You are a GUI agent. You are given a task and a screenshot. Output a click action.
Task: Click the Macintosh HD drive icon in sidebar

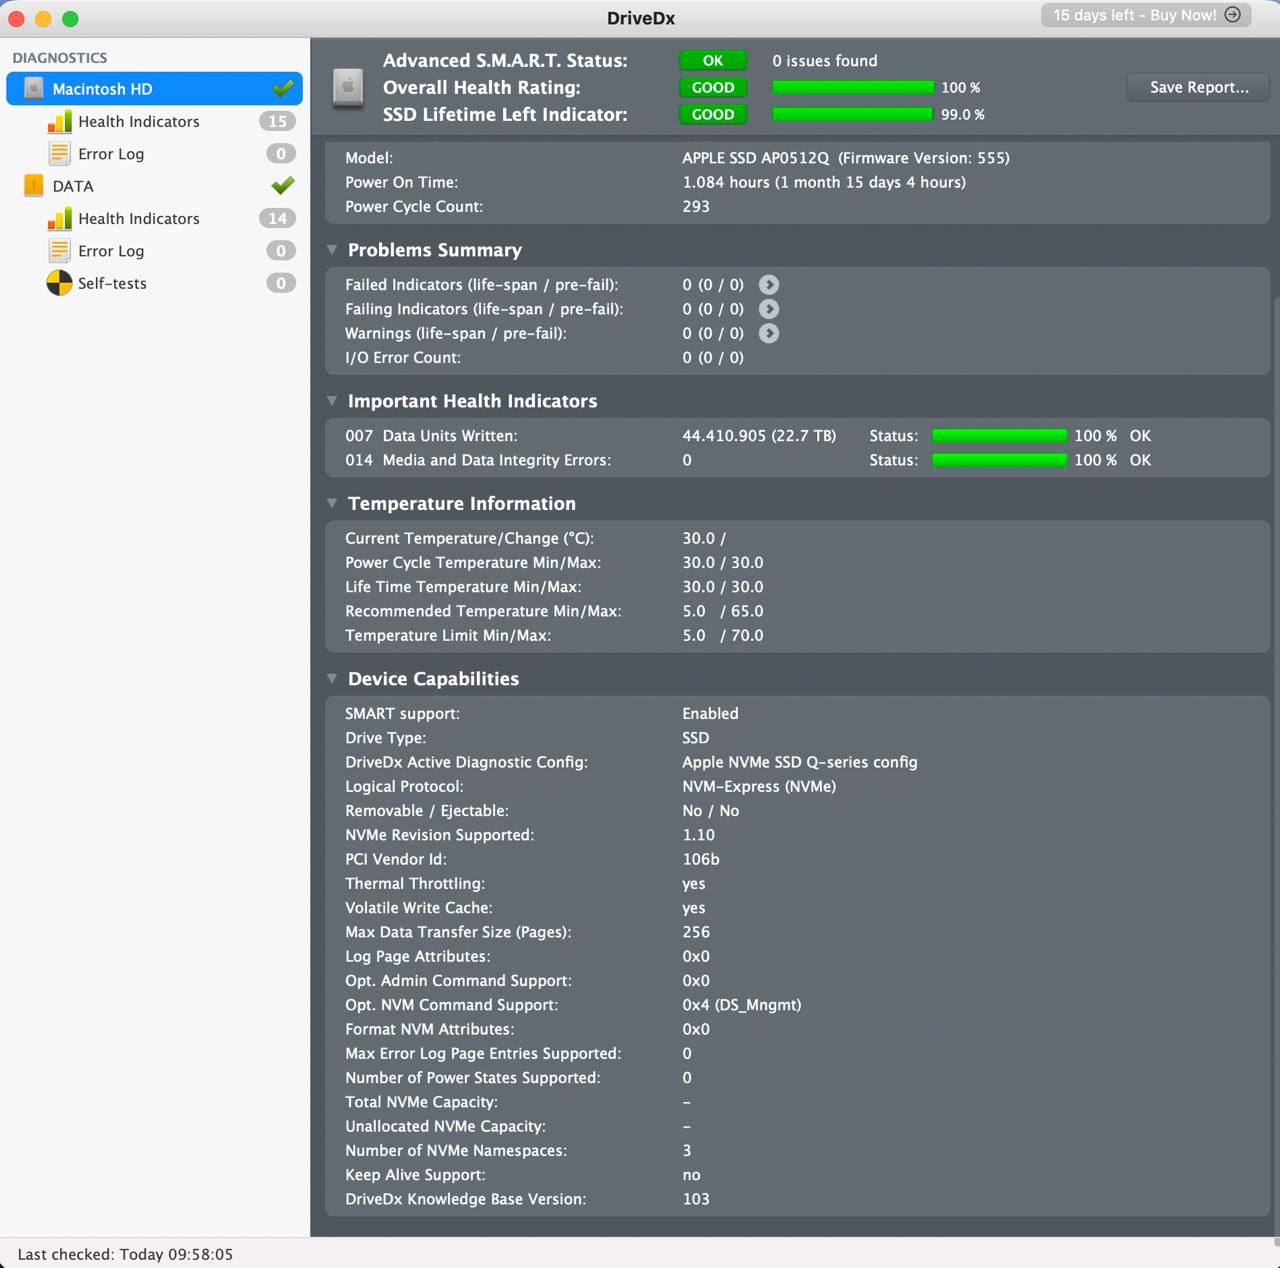point(34,89)
